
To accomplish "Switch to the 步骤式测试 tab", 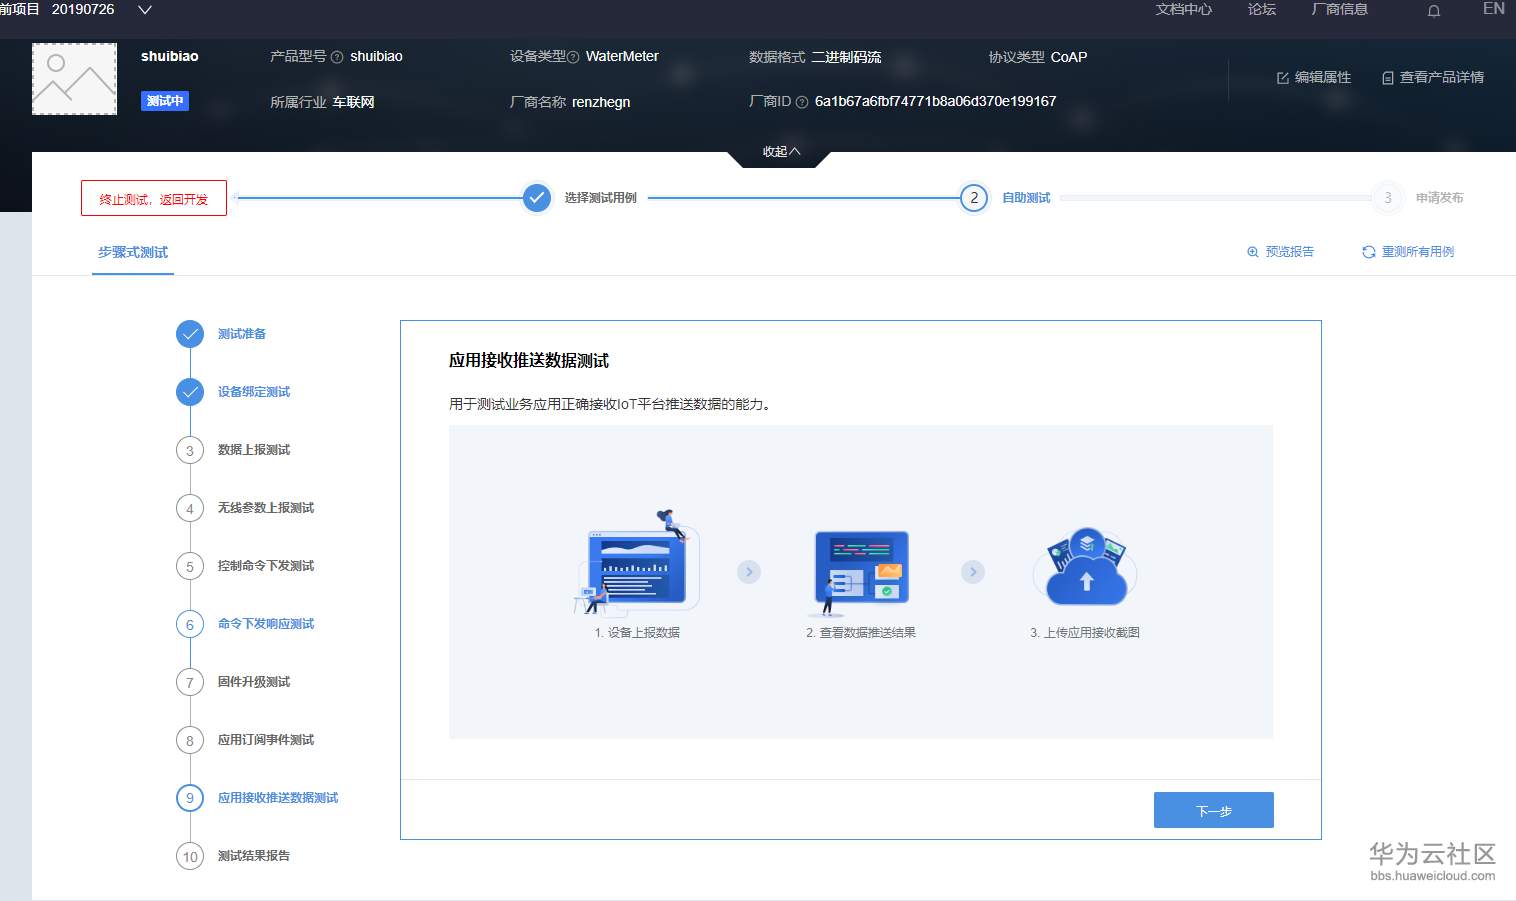I will click(133, 252).
